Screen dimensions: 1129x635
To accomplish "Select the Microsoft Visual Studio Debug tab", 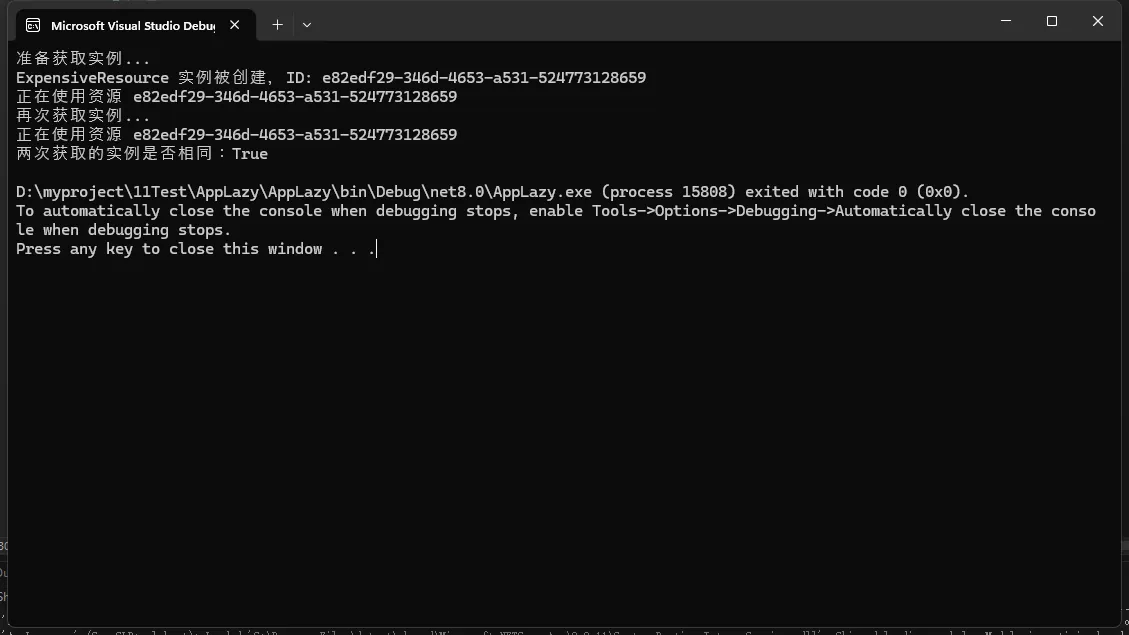I will pos(132,25).
